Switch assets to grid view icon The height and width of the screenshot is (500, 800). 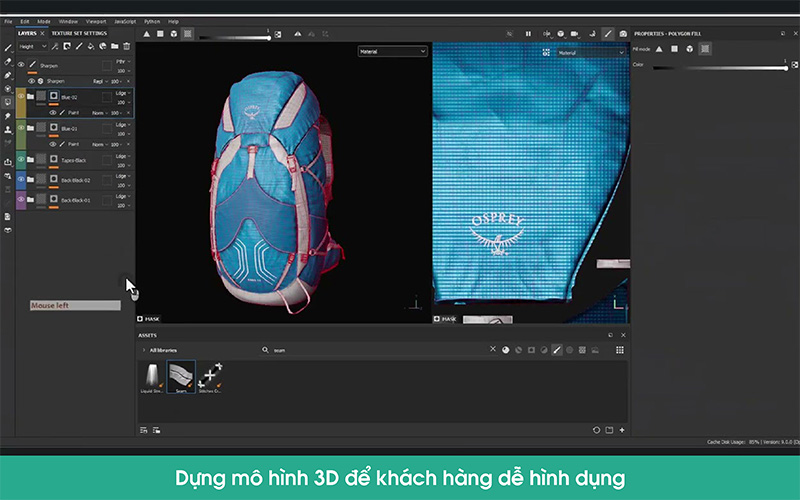tap(620, 350)
